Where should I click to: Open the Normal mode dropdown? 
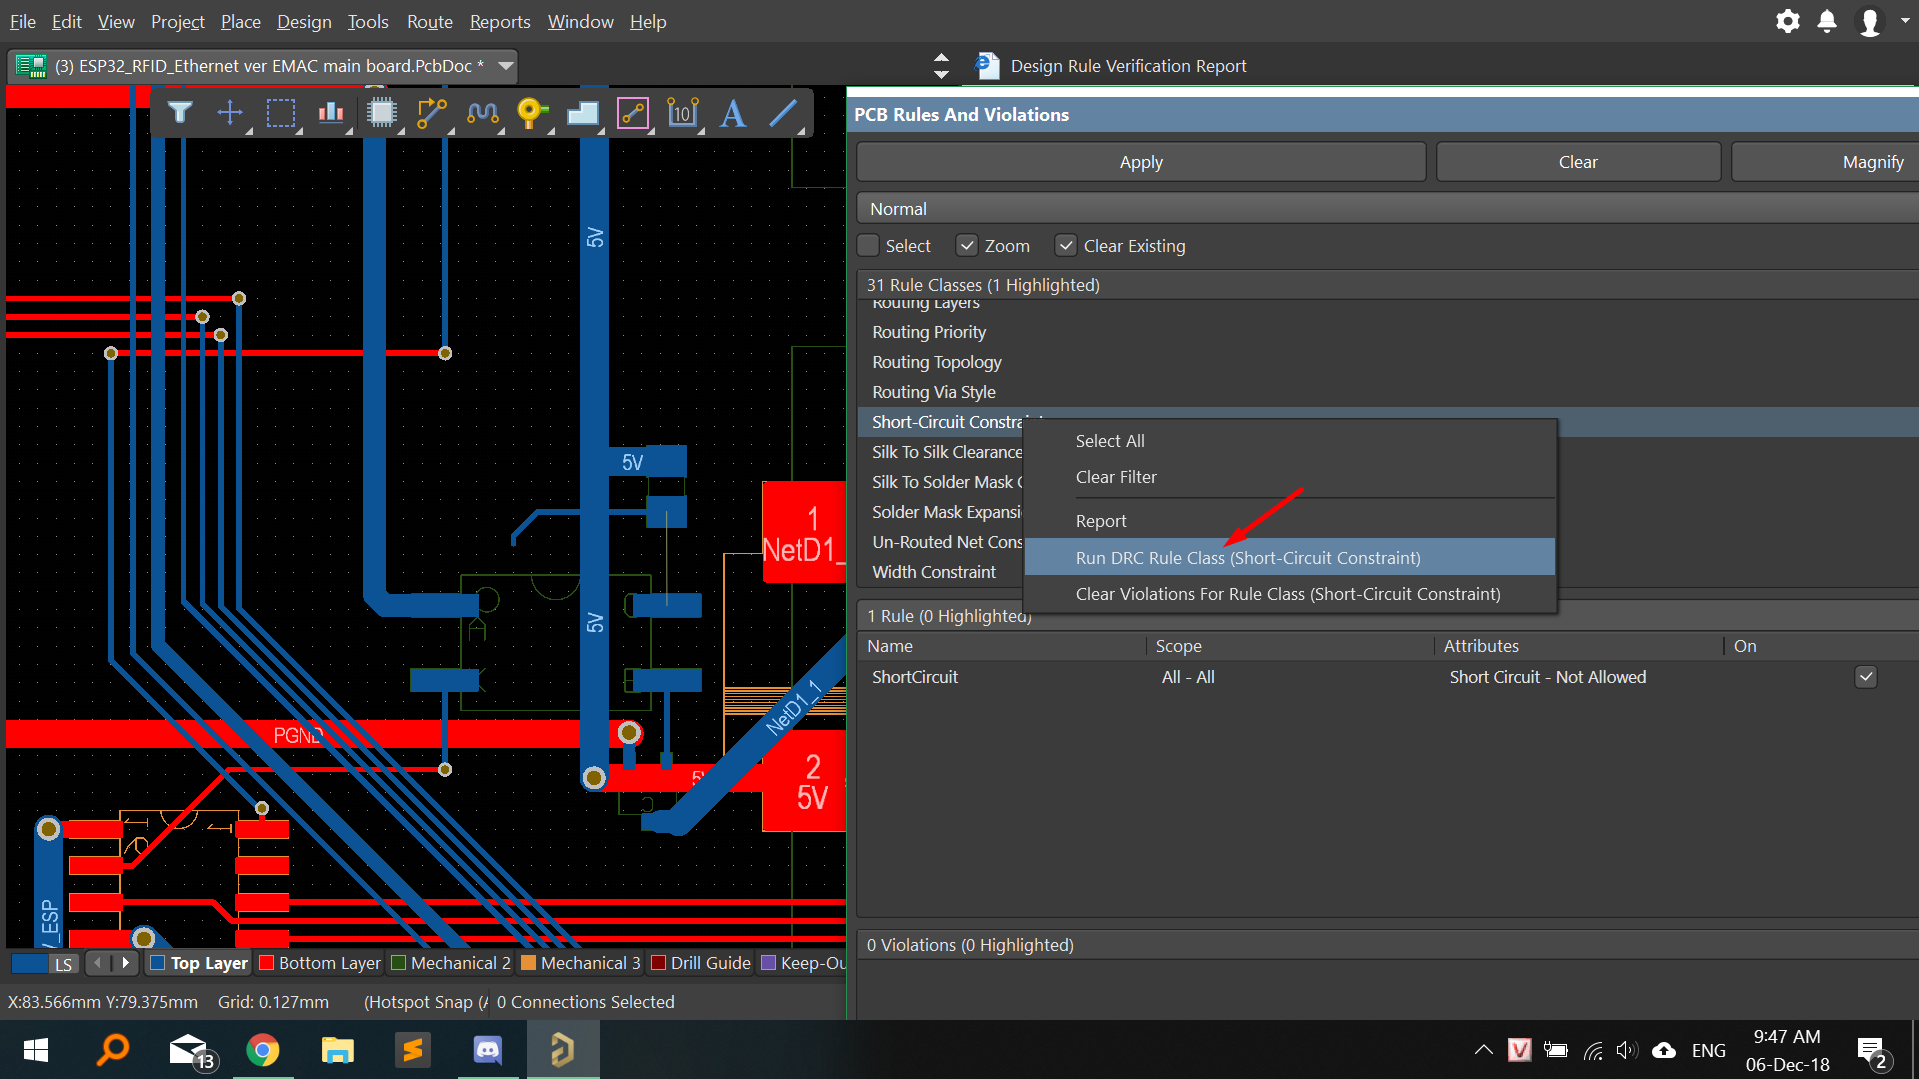(x=1387, y=209)
